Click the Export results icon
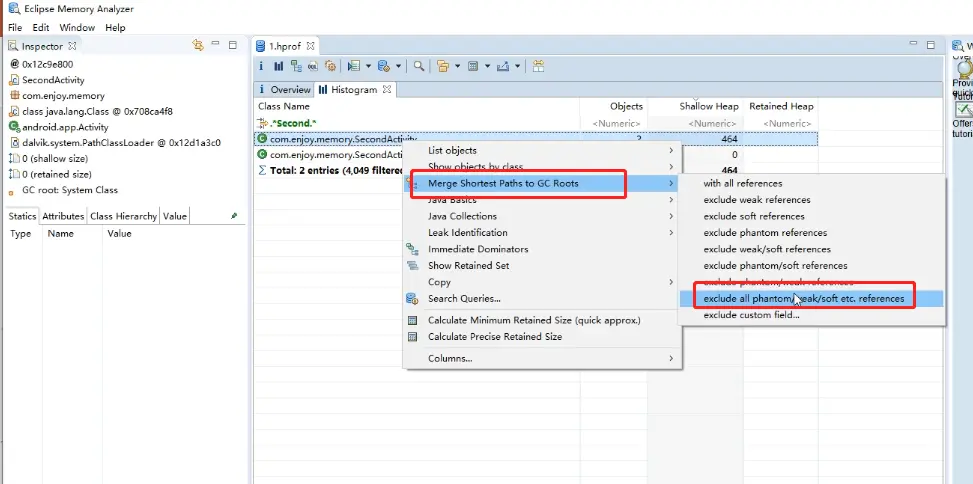 coord(503,66)
